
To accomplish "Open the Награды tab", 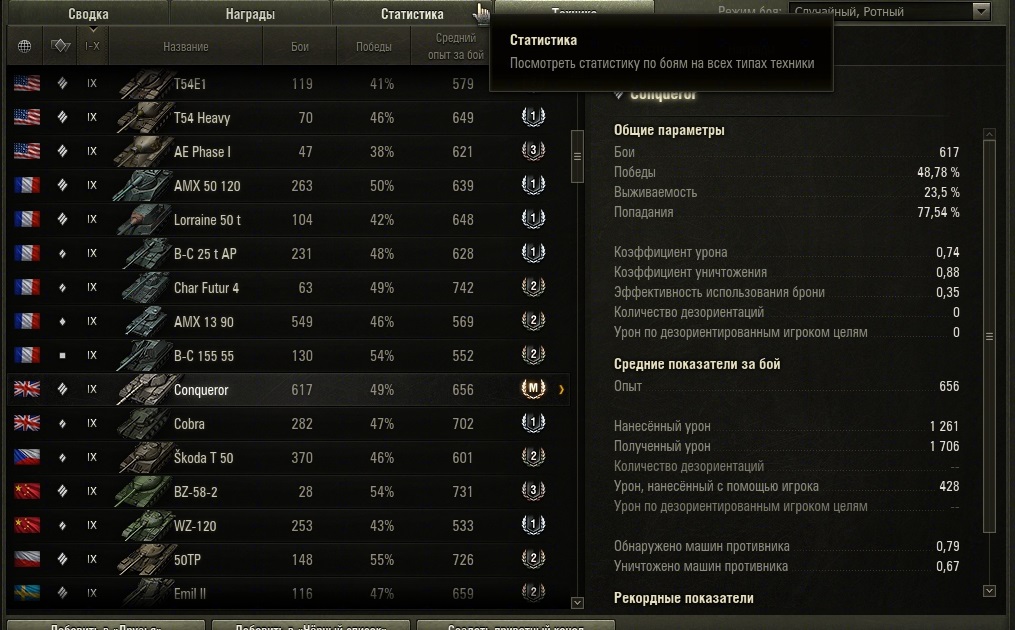I will 250,14.
